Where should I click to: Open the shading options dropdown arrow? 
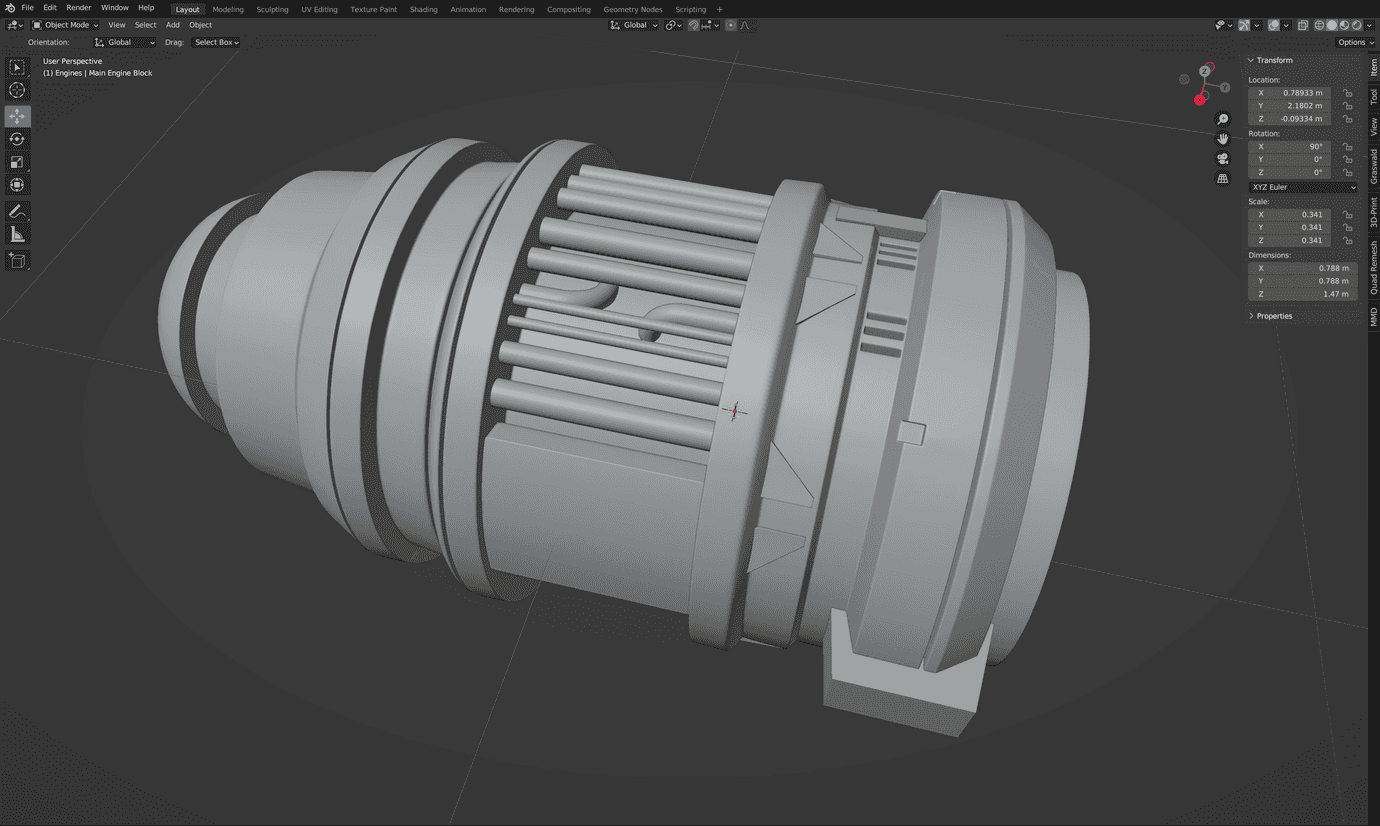click(1368, 25)
